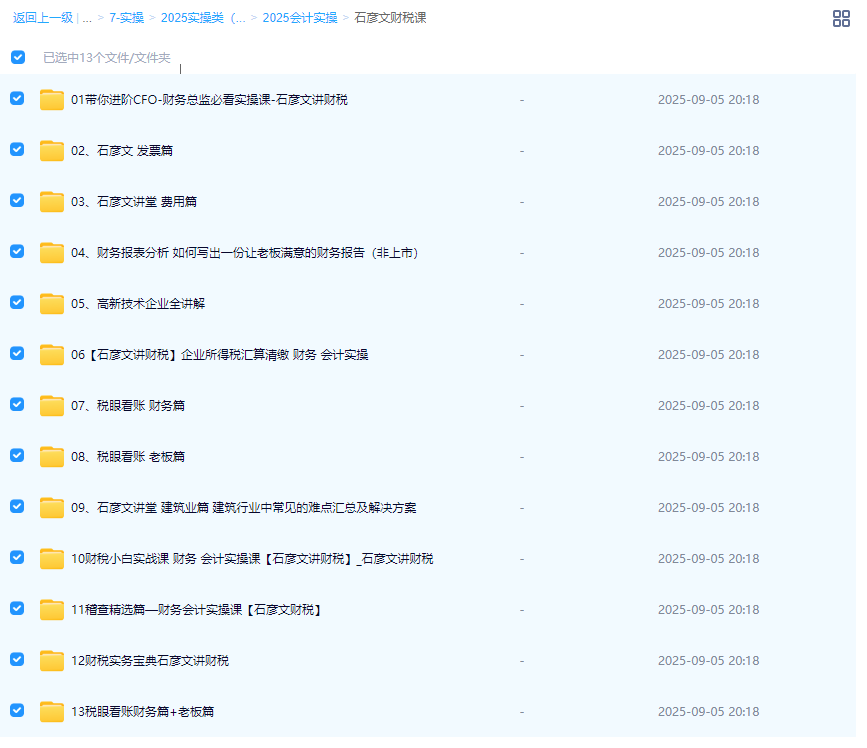Navigate to 2025会计实操 breadcrumb
867x748 pixels.
pyautogui.click(x=300, y=18)
